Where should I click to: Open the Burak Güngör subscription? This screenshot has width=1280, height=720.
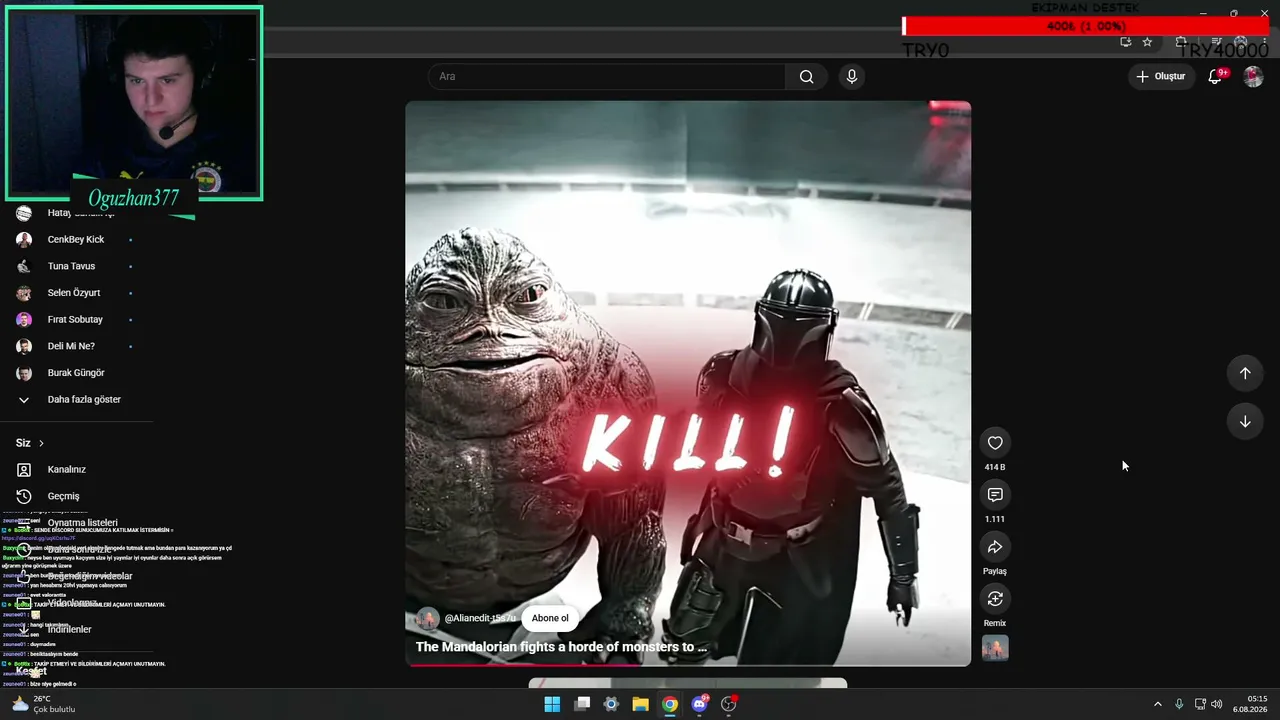tap(77, 373)
